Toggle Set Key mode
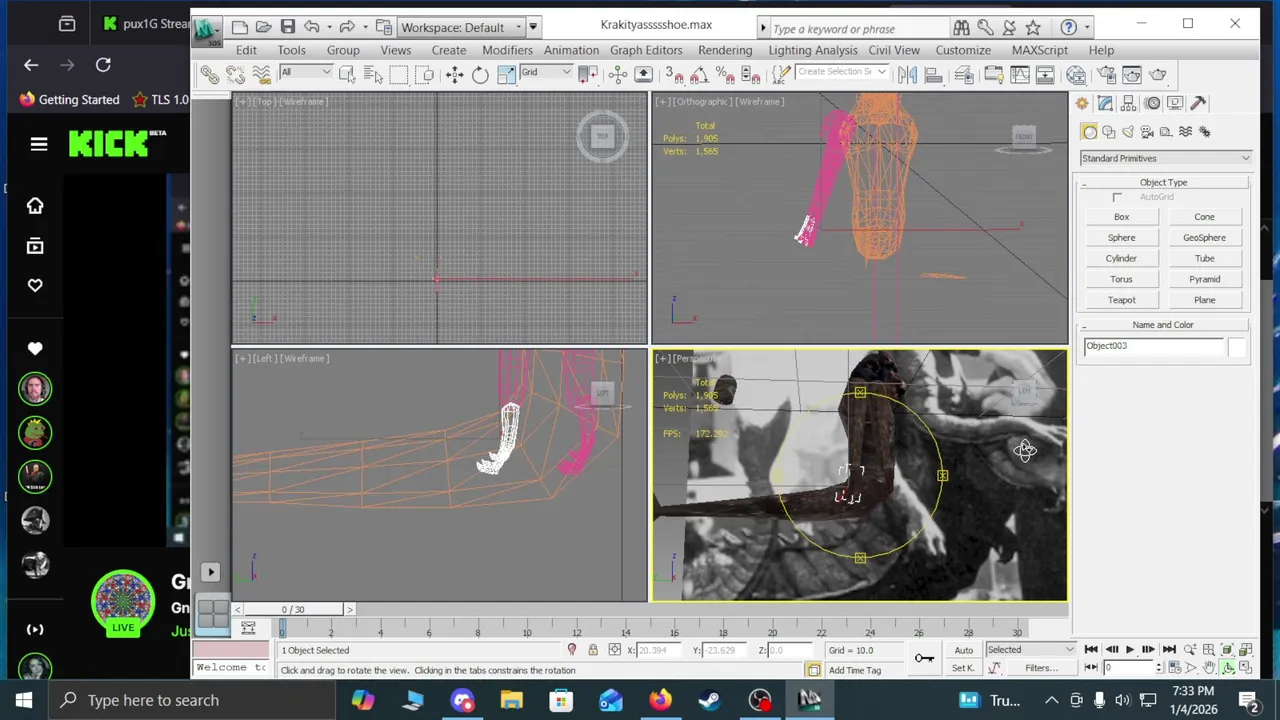The image size is (1280, 720). click(x=963, y=668)
